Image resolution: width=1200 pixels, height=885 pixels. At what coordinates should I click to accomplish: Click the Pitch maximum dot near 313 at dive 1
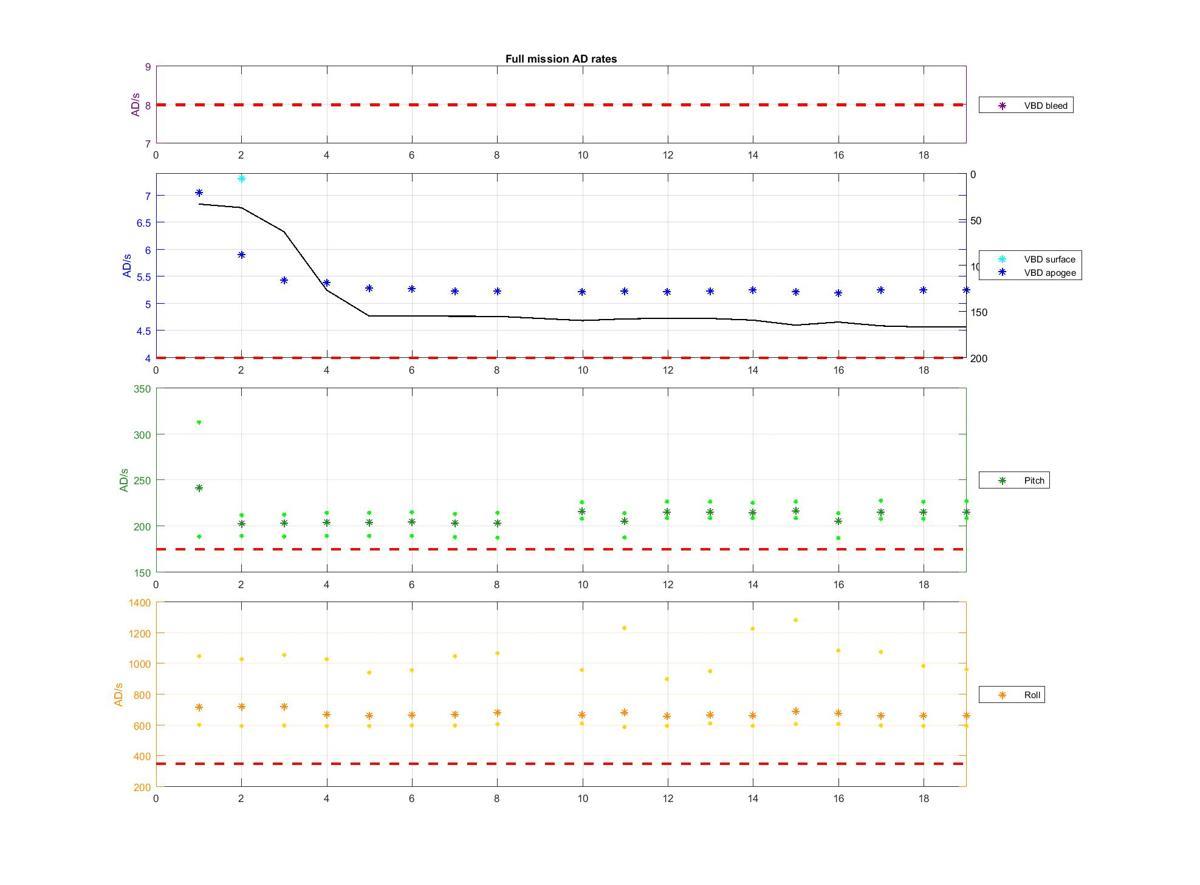pyautogui.click(x=199, y=422)
